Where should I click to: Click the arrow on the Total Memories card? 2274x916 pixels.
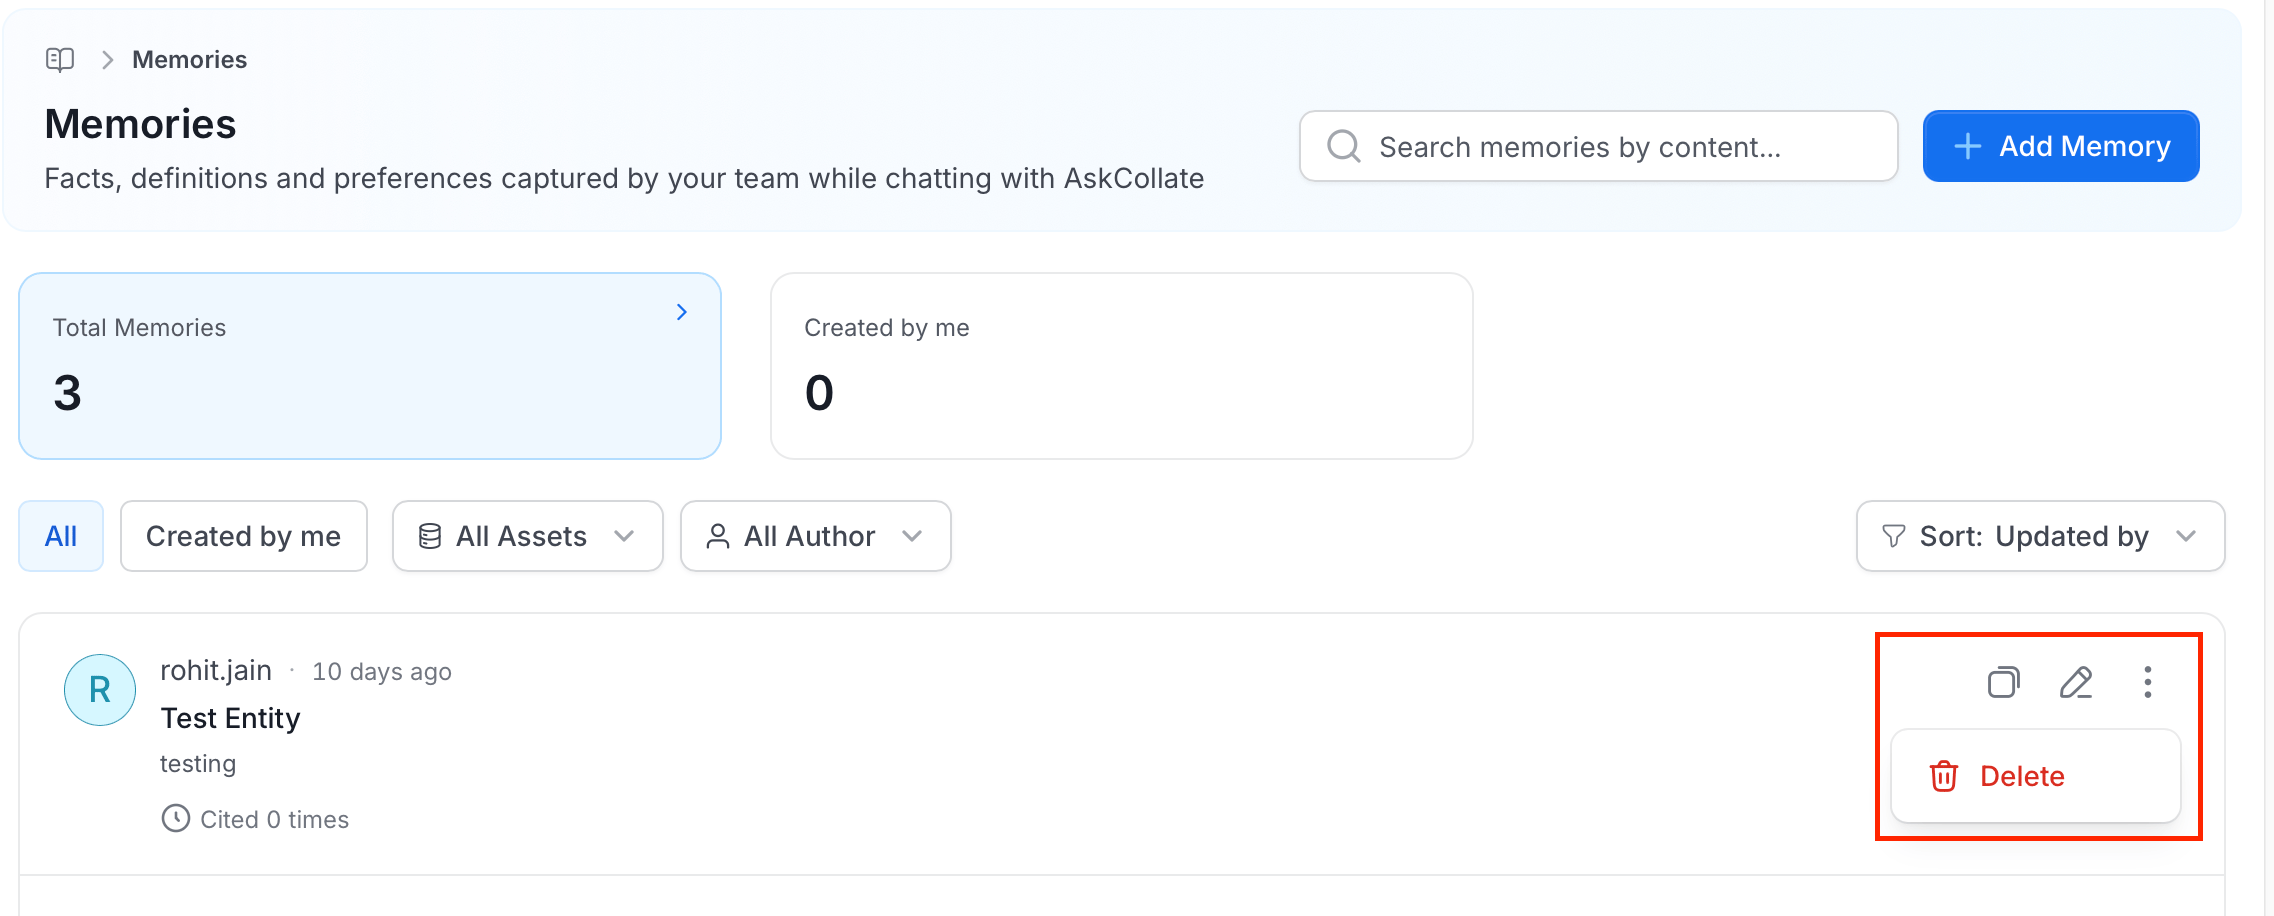[x=682, y=312]
